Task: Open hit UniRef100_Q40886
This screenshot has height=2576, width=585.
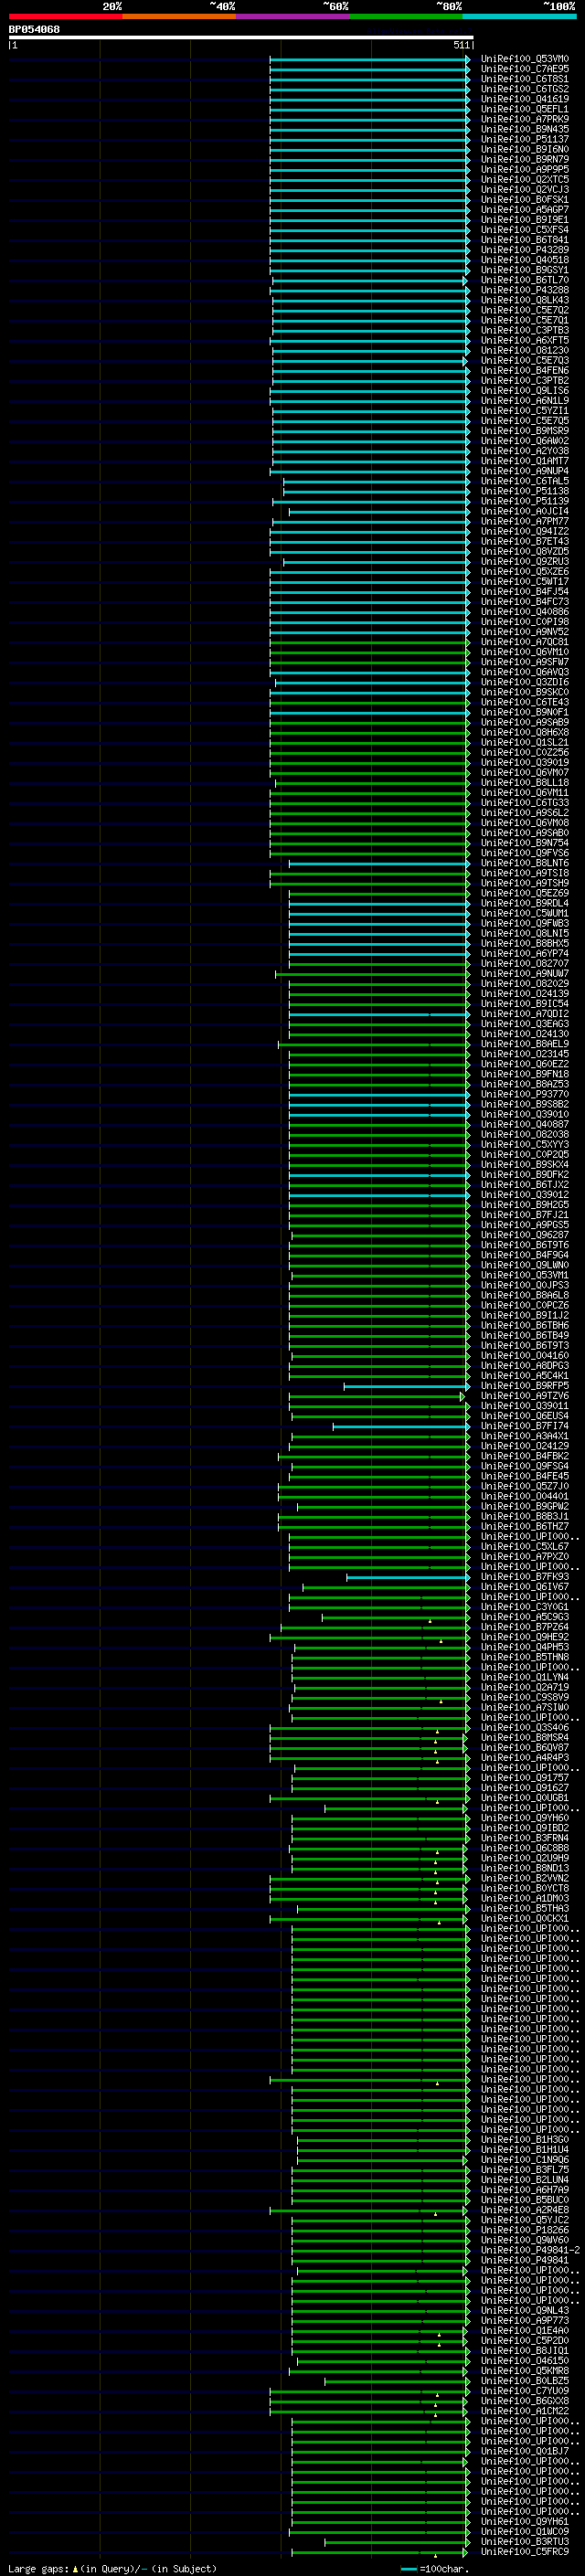Action: pyautogui.click(x=524, y=611)
